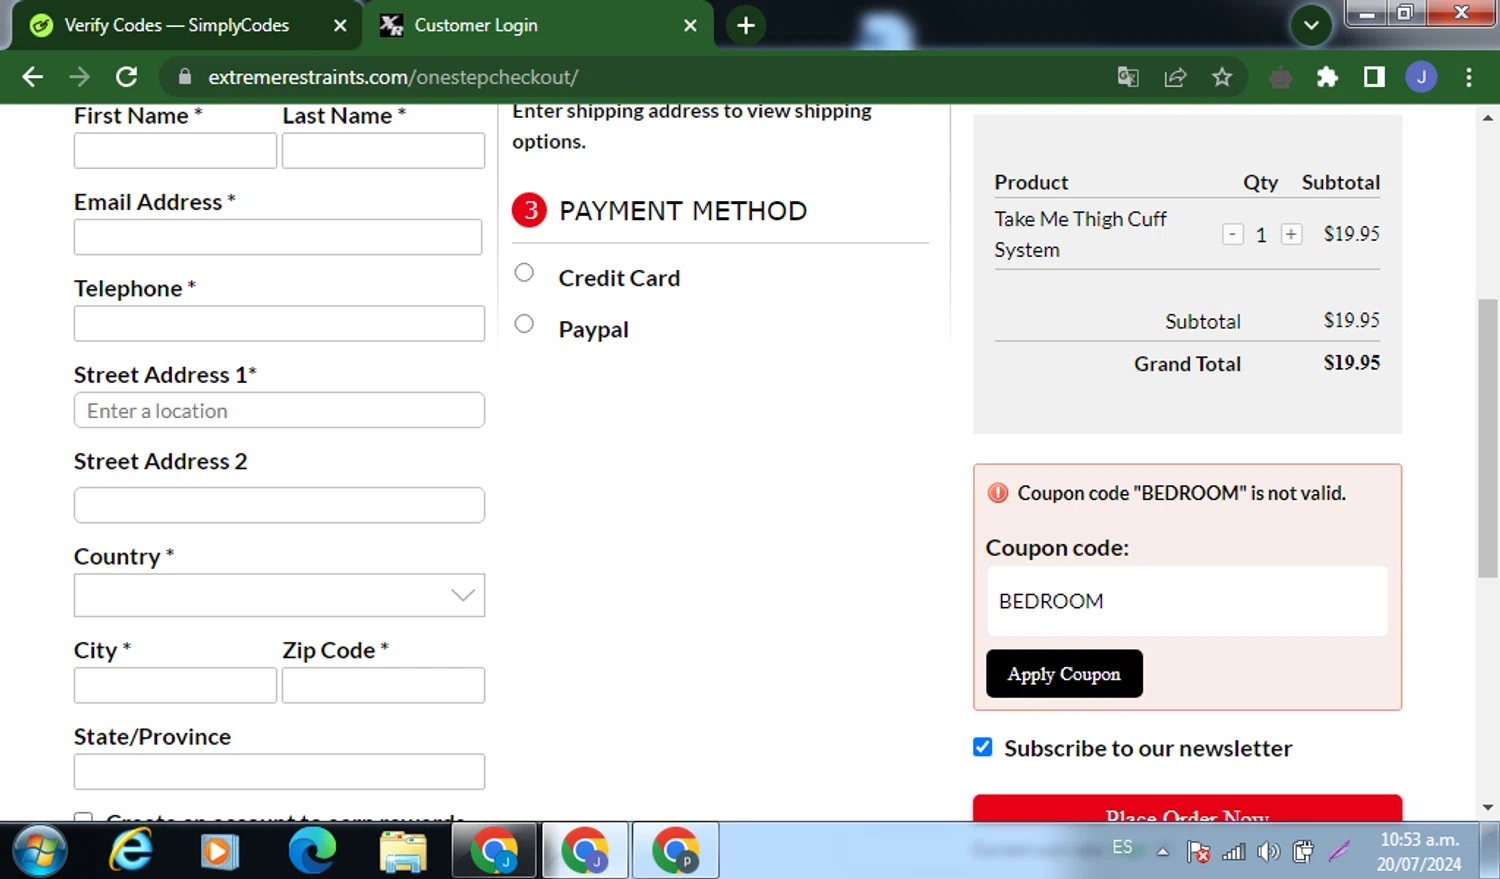Open Windows Media Player from the taskbar
This screenshot has width=1500, height=879.
(x=220, y=851)
